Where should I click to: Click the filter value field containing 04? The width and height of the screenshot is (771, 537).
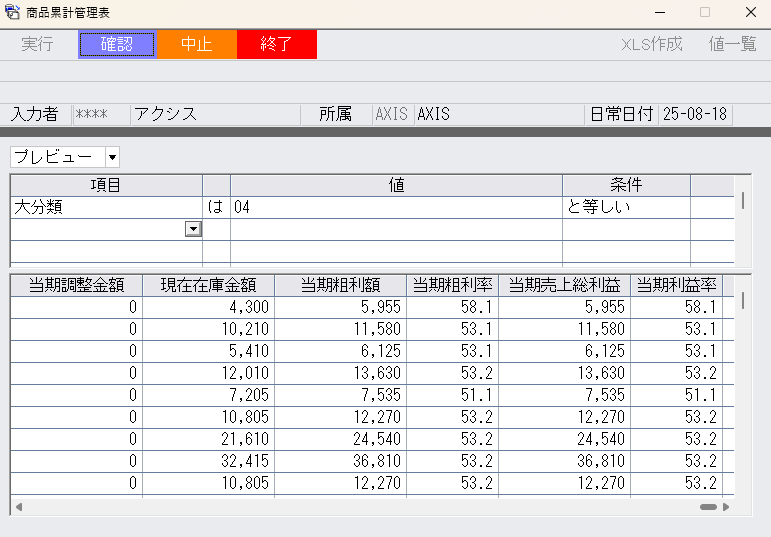[396, 208]
